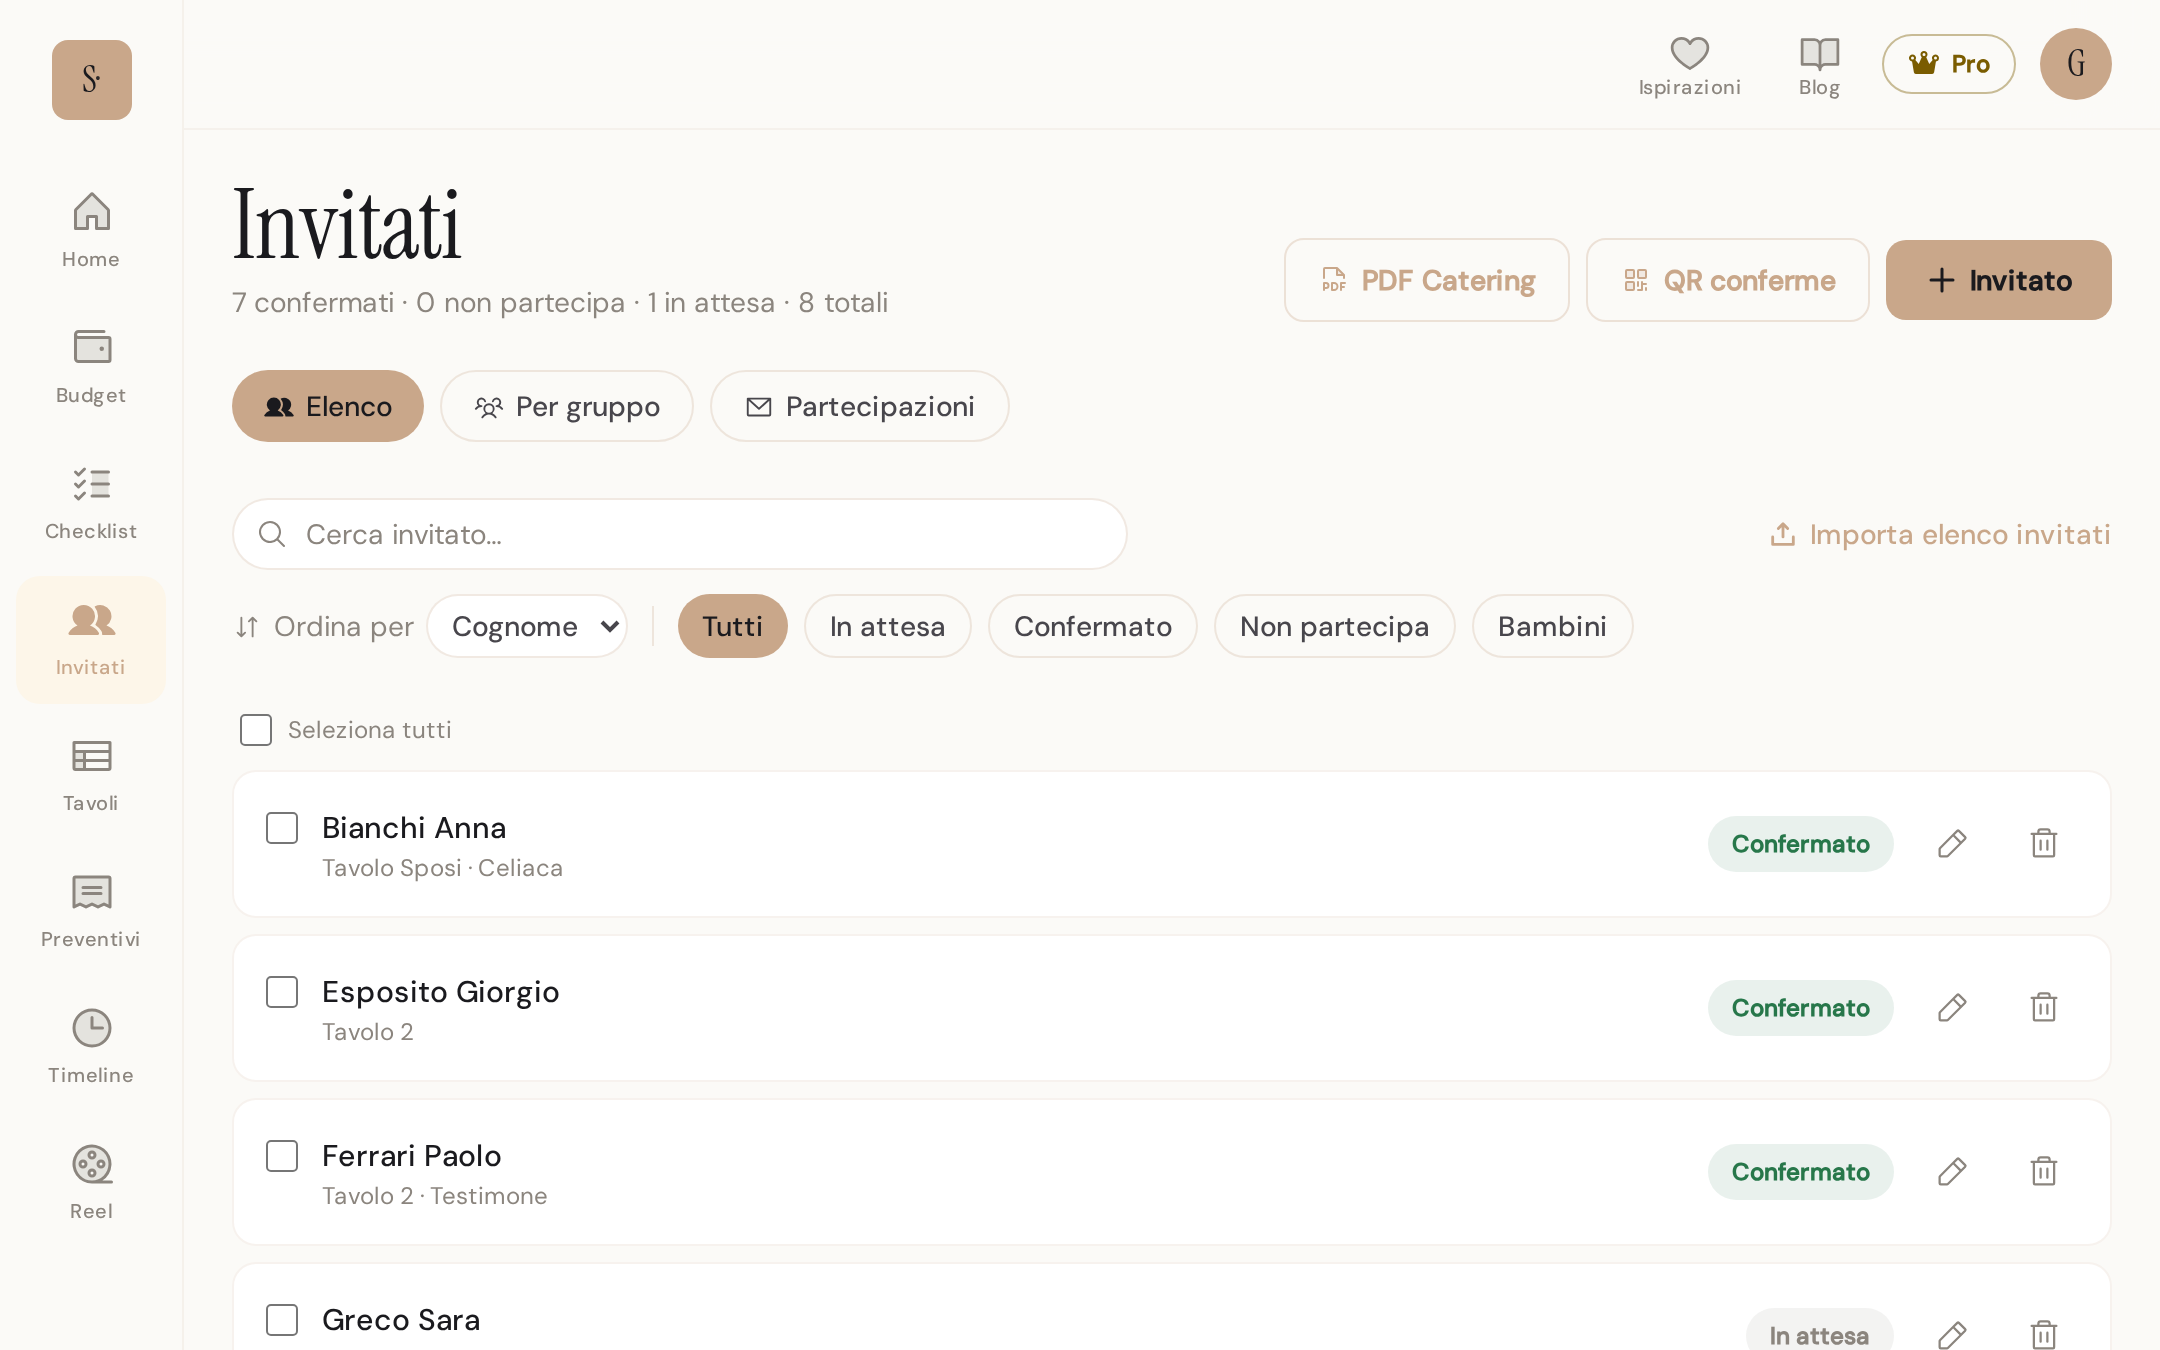Add a new guest with Invitato button

pyautogui.click(x=1999, y=280)
